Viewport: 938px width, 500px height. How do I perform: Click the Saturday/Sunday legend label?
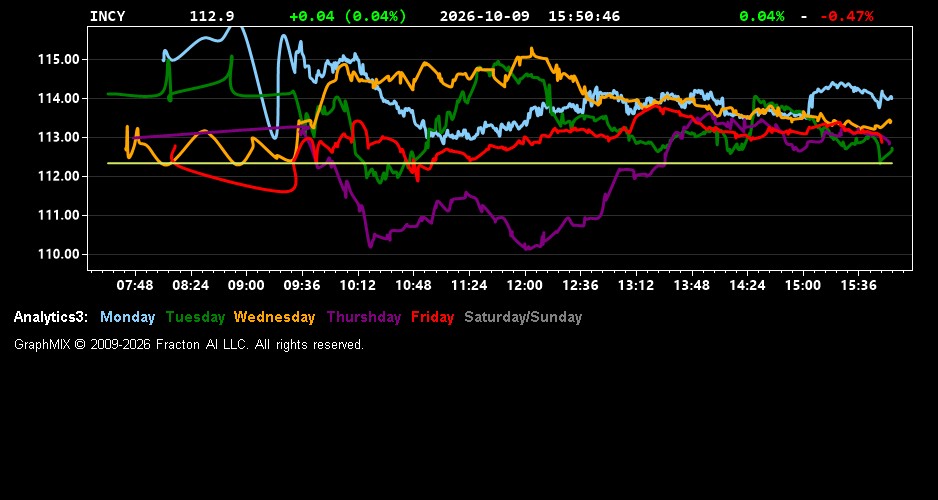click(523, 317)
